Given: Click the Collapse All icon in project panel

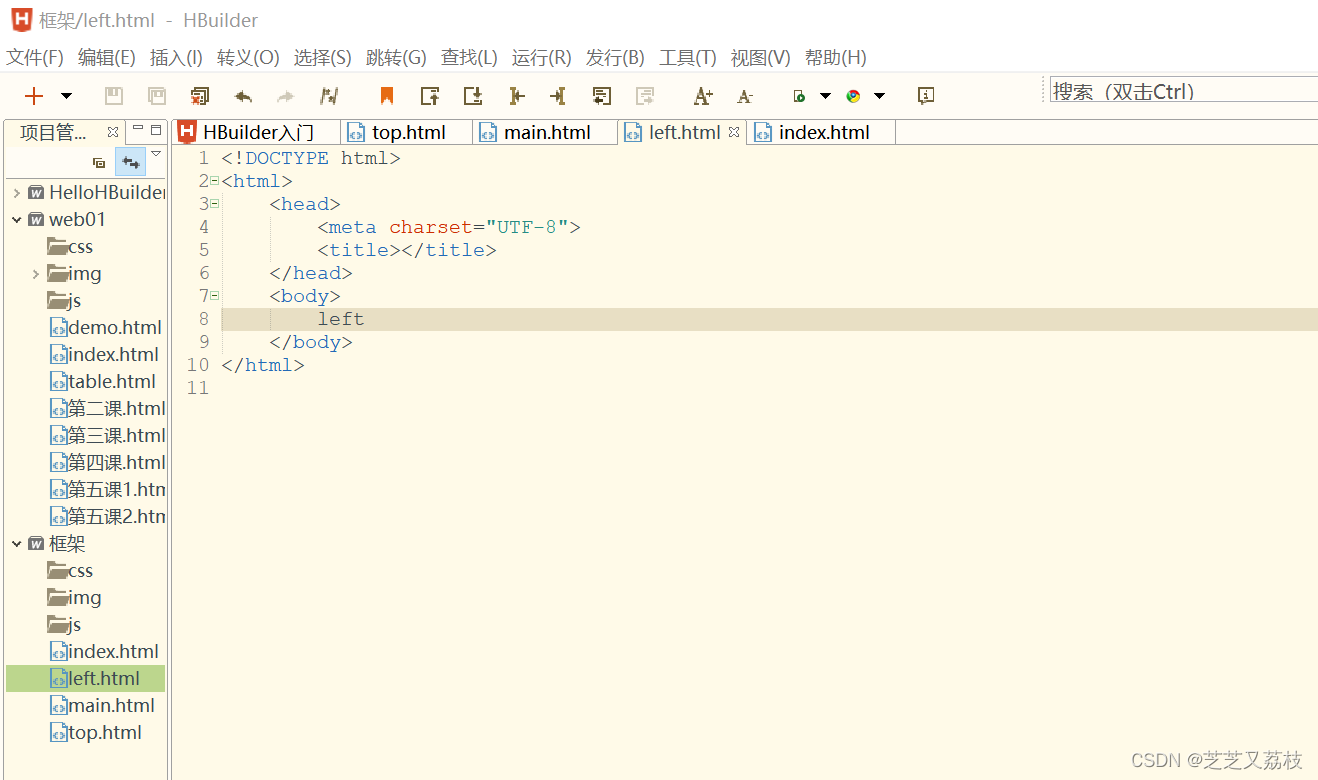Looking at the screenshot, I should point(99,162).
